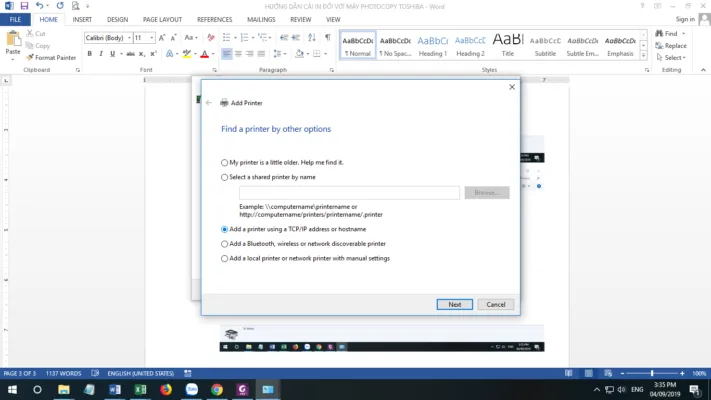The image size is (711, 400).
Task: Adjust the zoom slider in status bar
Action: (652, 374)
